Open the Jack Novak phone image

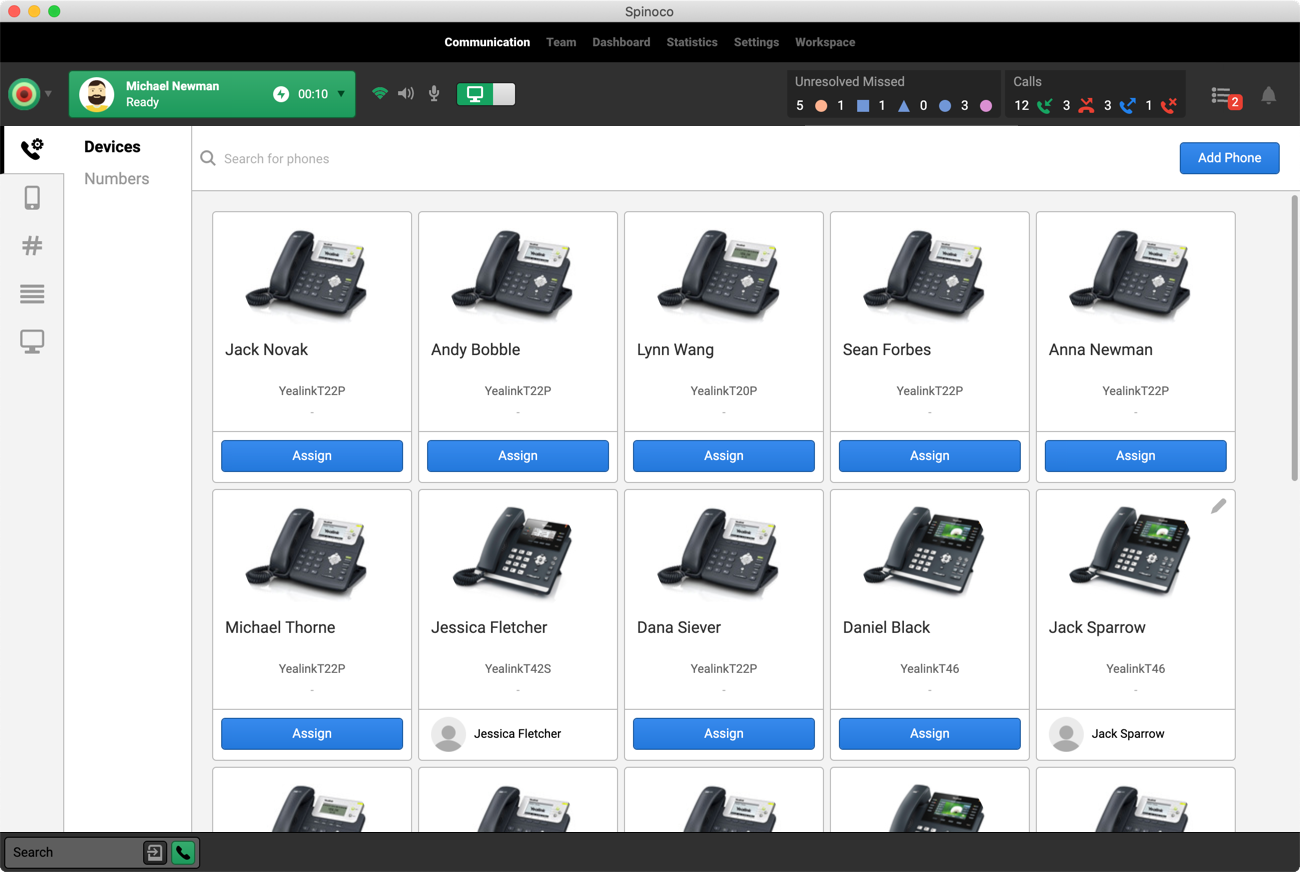click(x=305, y=274)
